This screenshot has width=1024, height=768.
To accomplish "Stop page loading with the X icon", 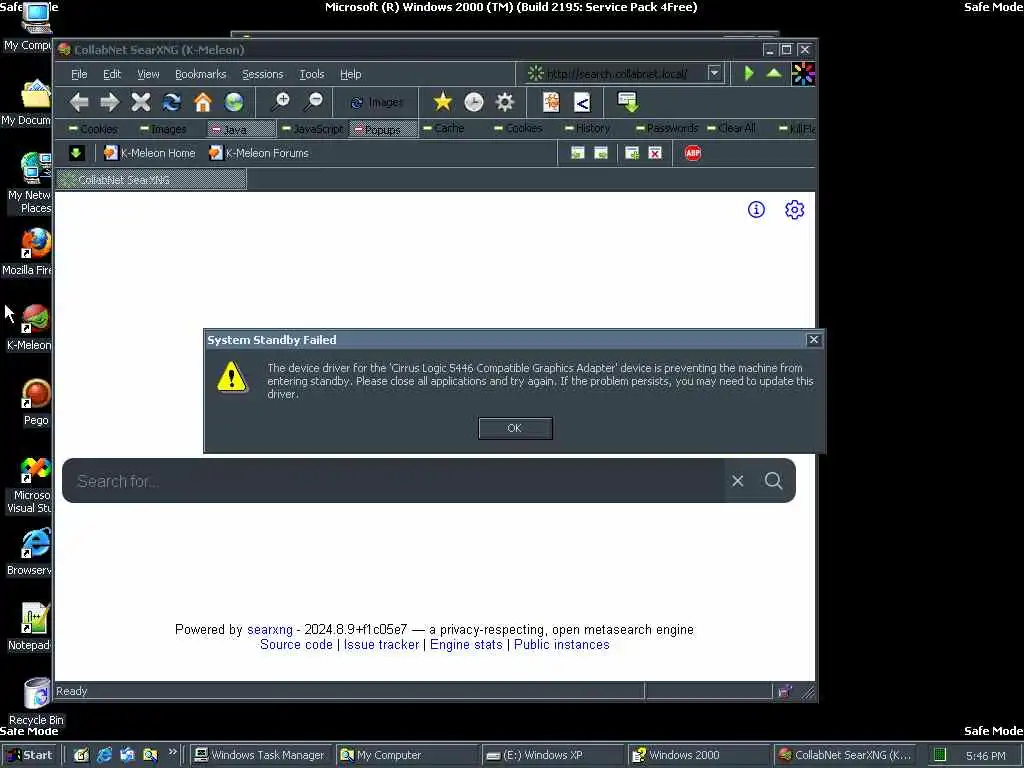I will click(140, 102).
